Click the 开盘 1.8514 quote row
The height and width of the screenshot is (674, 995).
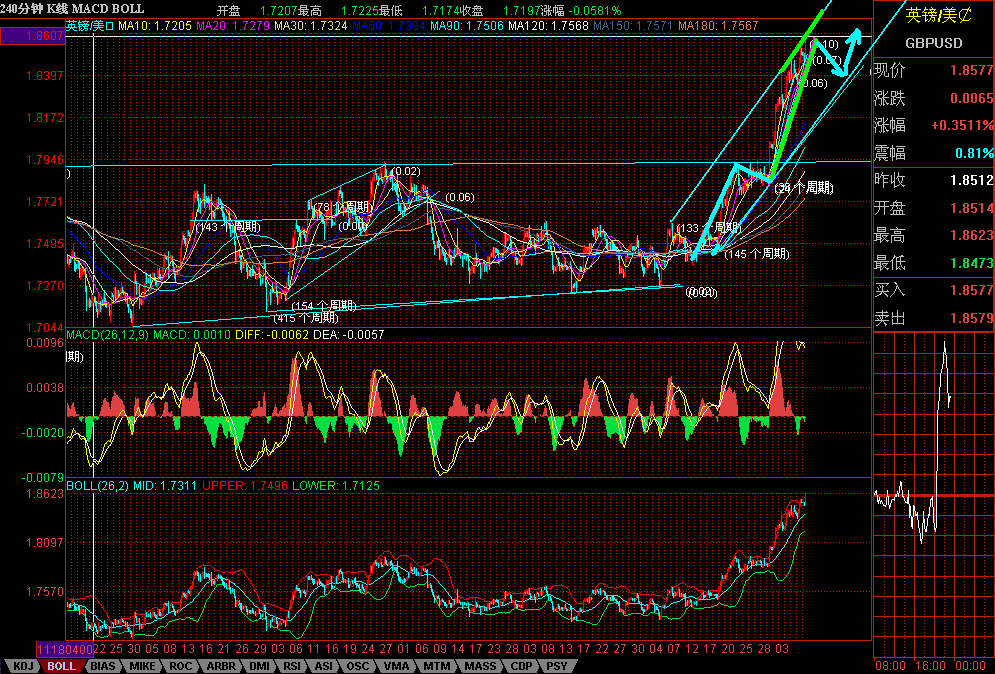click(934, 208)
